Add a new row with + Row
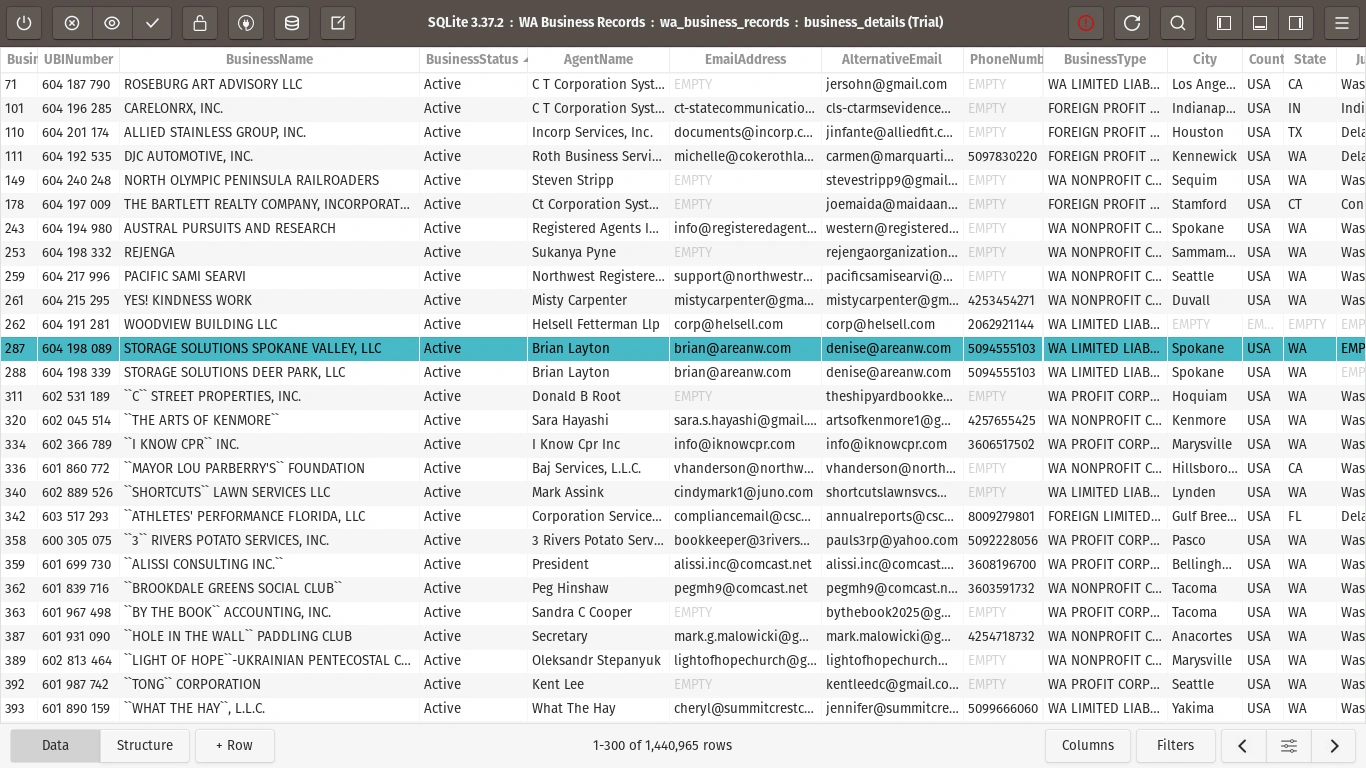 [x=234, y=745]
